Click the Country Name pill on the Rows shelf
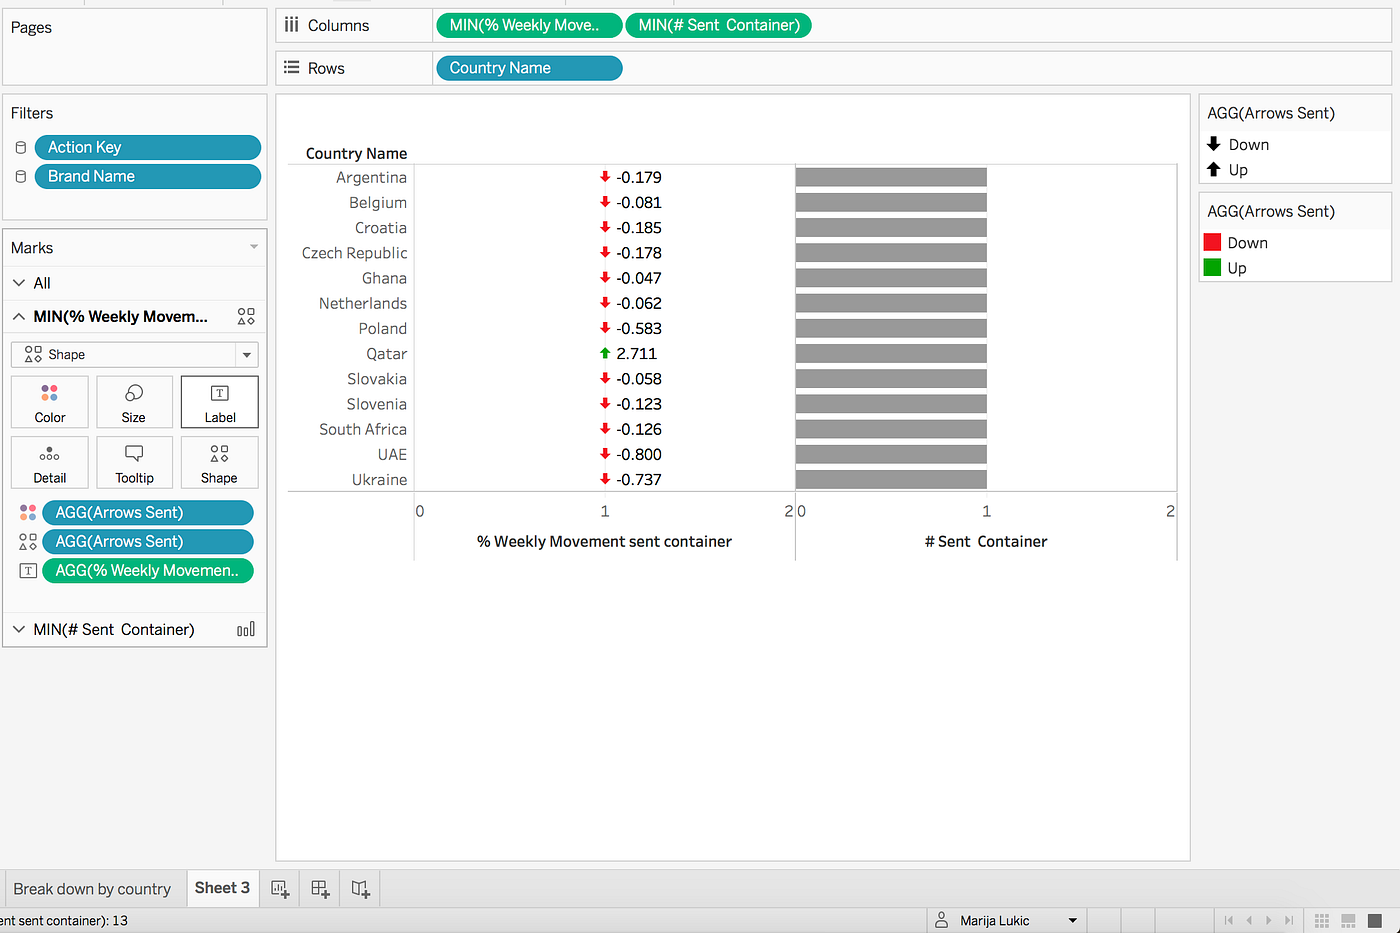This screenshot has width=1400, height=933. coord(528,67)
